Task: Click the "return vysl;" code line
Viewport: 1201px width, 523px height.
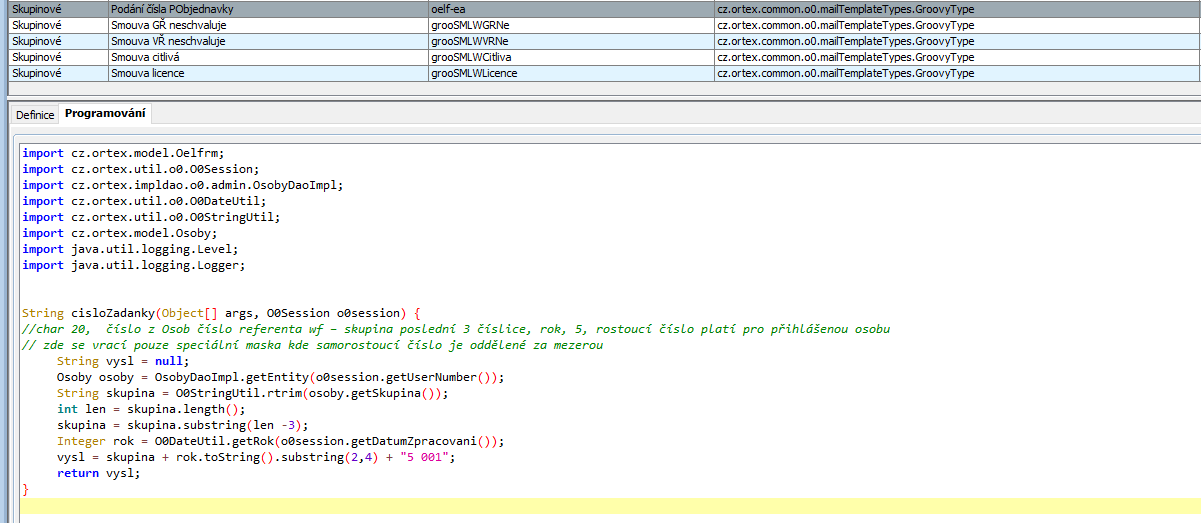Action: [x=98, y=473]
